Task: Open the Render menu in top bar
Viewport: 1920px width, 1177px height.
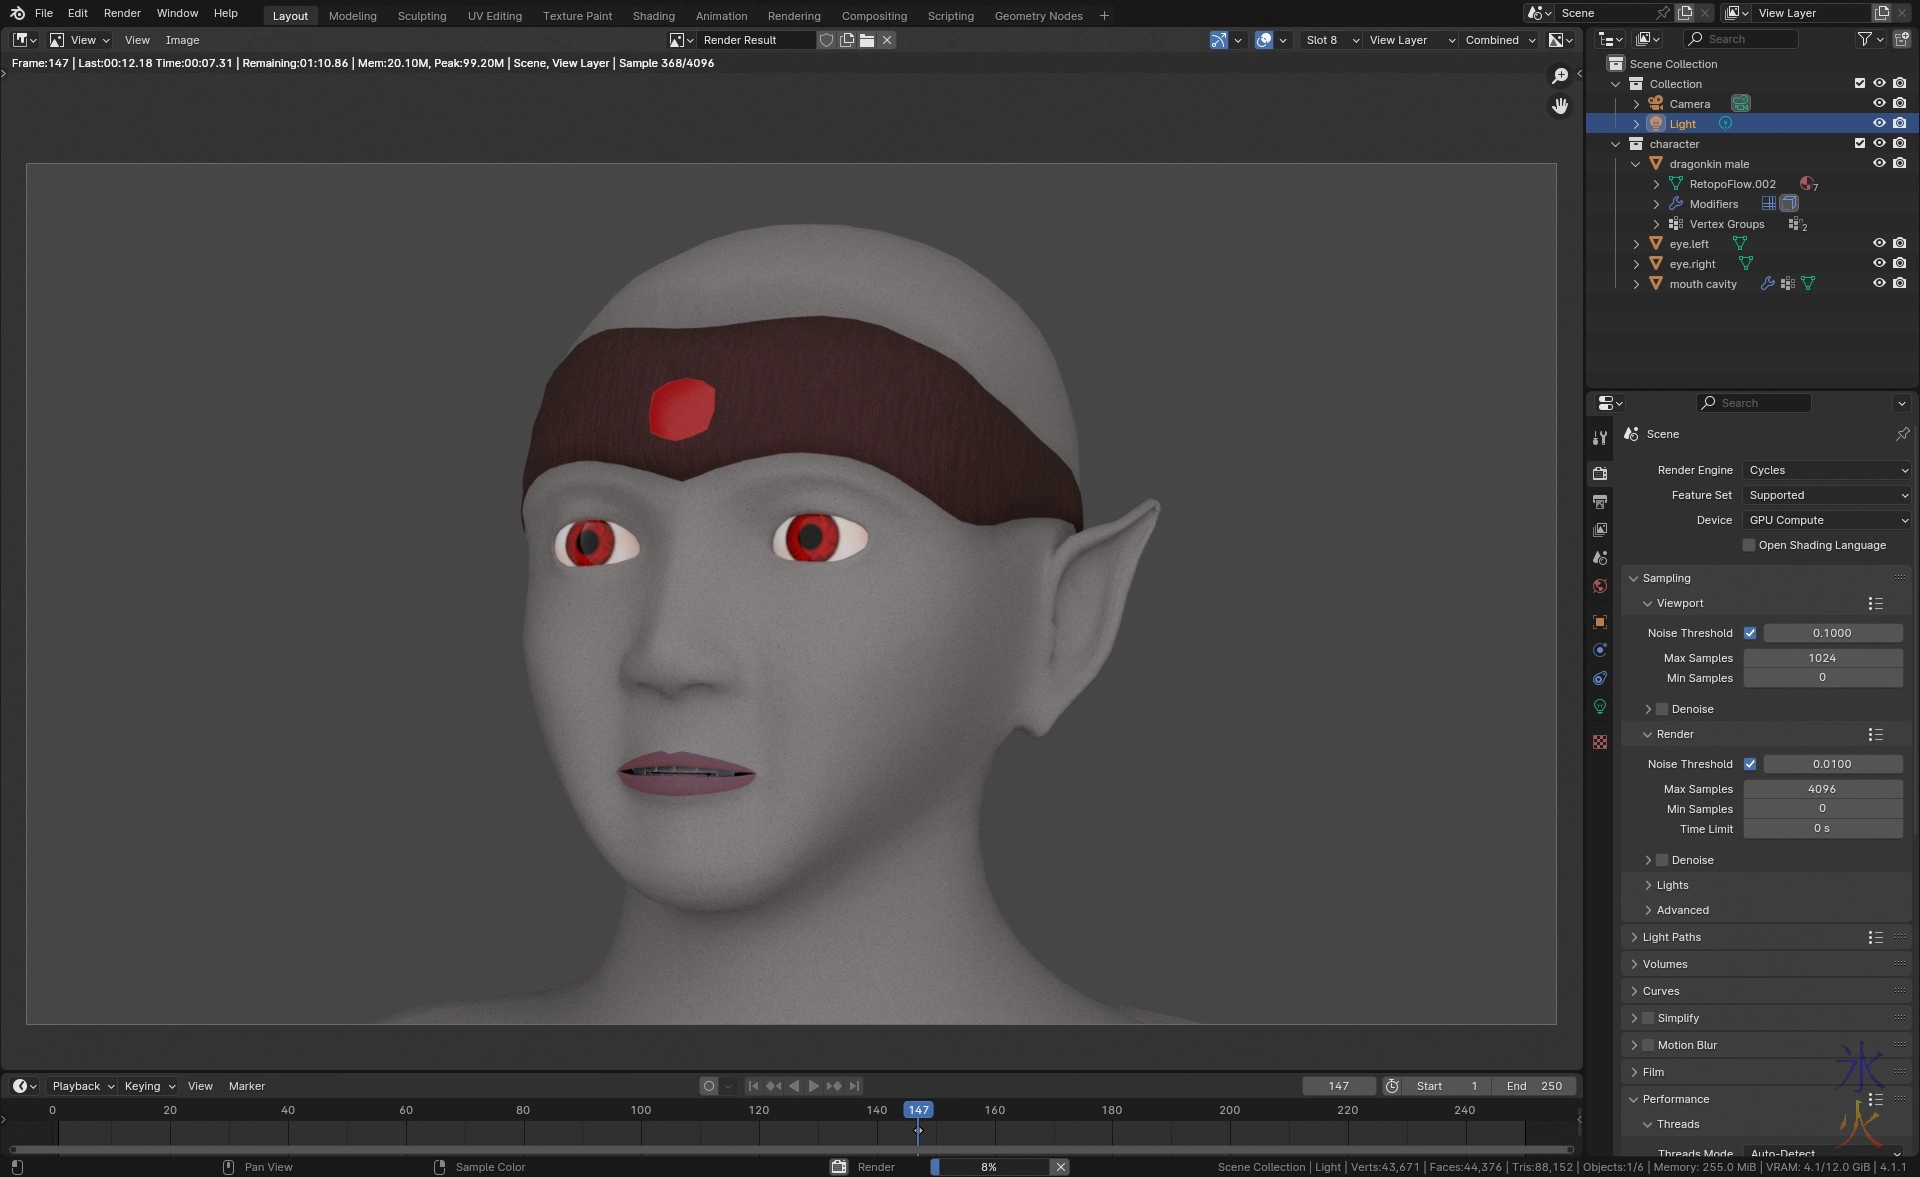Action: [122, 13]
